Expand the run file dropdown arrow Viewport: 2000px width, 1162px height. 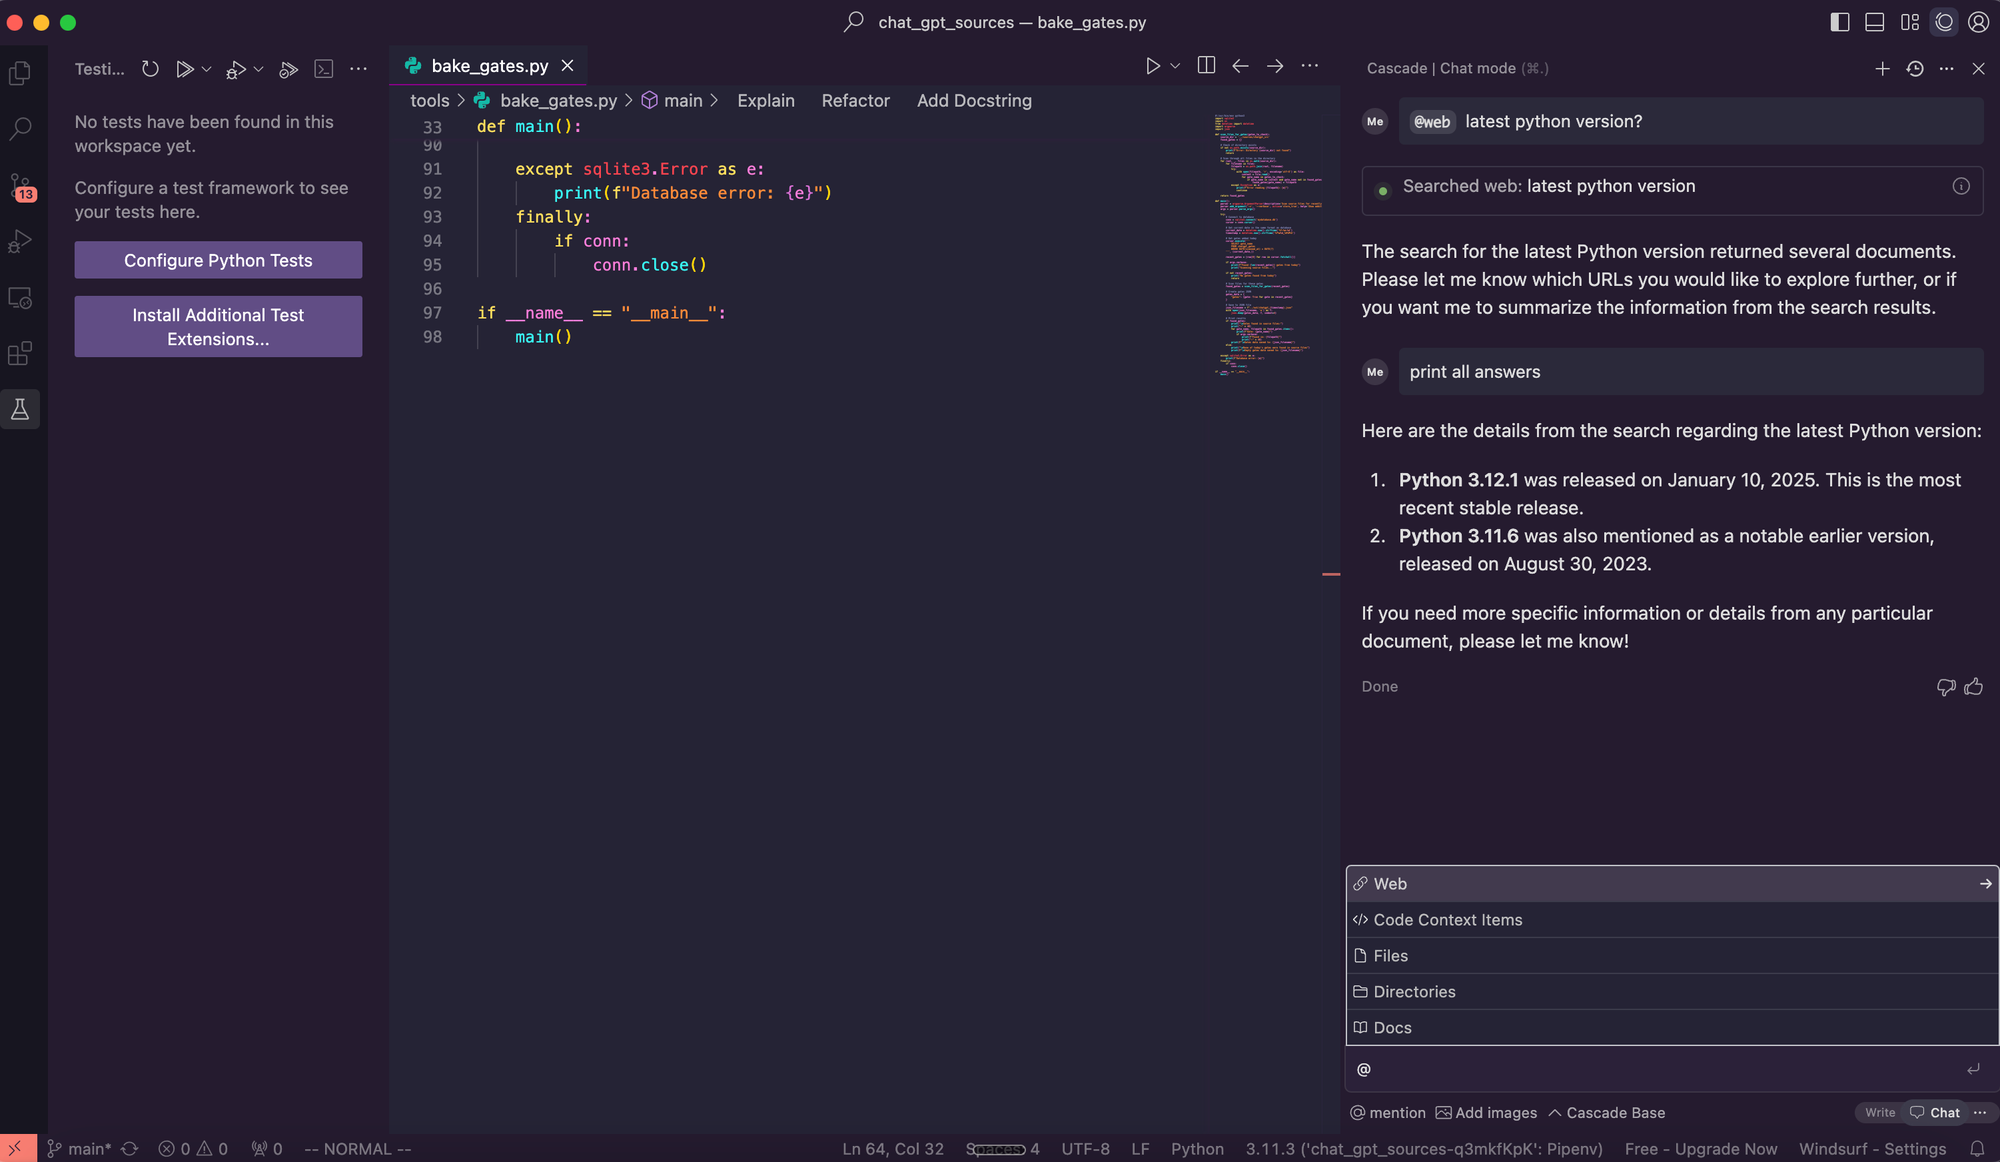coord(1175,66)
